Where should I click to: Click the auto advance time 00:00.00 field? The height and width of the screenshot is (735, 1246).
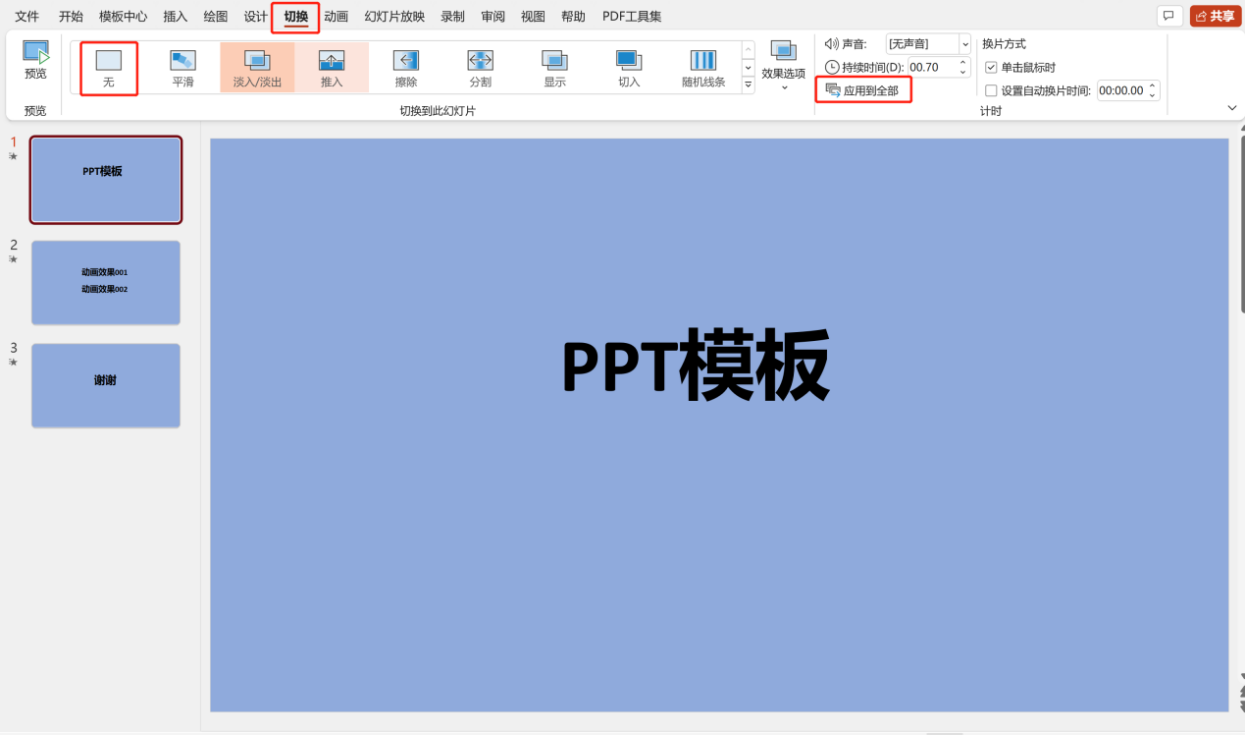click(1121, 91)
